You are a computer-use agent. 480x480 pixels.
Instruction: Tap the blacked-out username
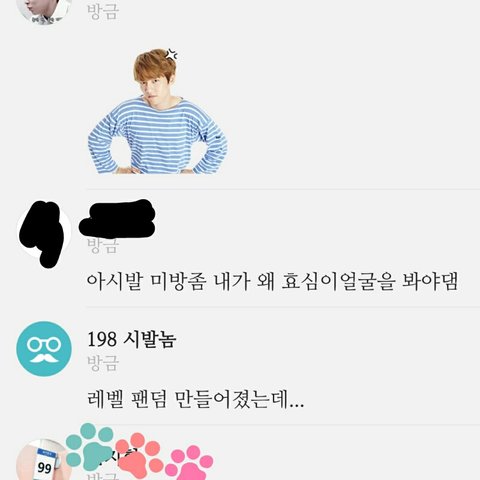point(117,218)
